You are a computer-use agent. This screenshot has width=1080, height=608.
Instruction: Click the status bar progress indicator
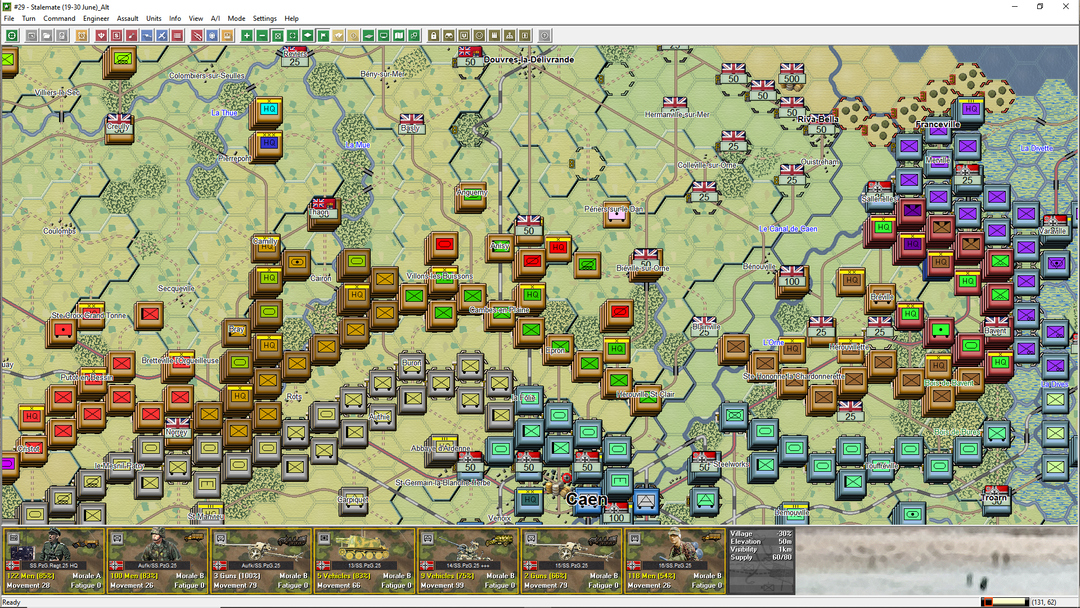[x=1004, y=602]
